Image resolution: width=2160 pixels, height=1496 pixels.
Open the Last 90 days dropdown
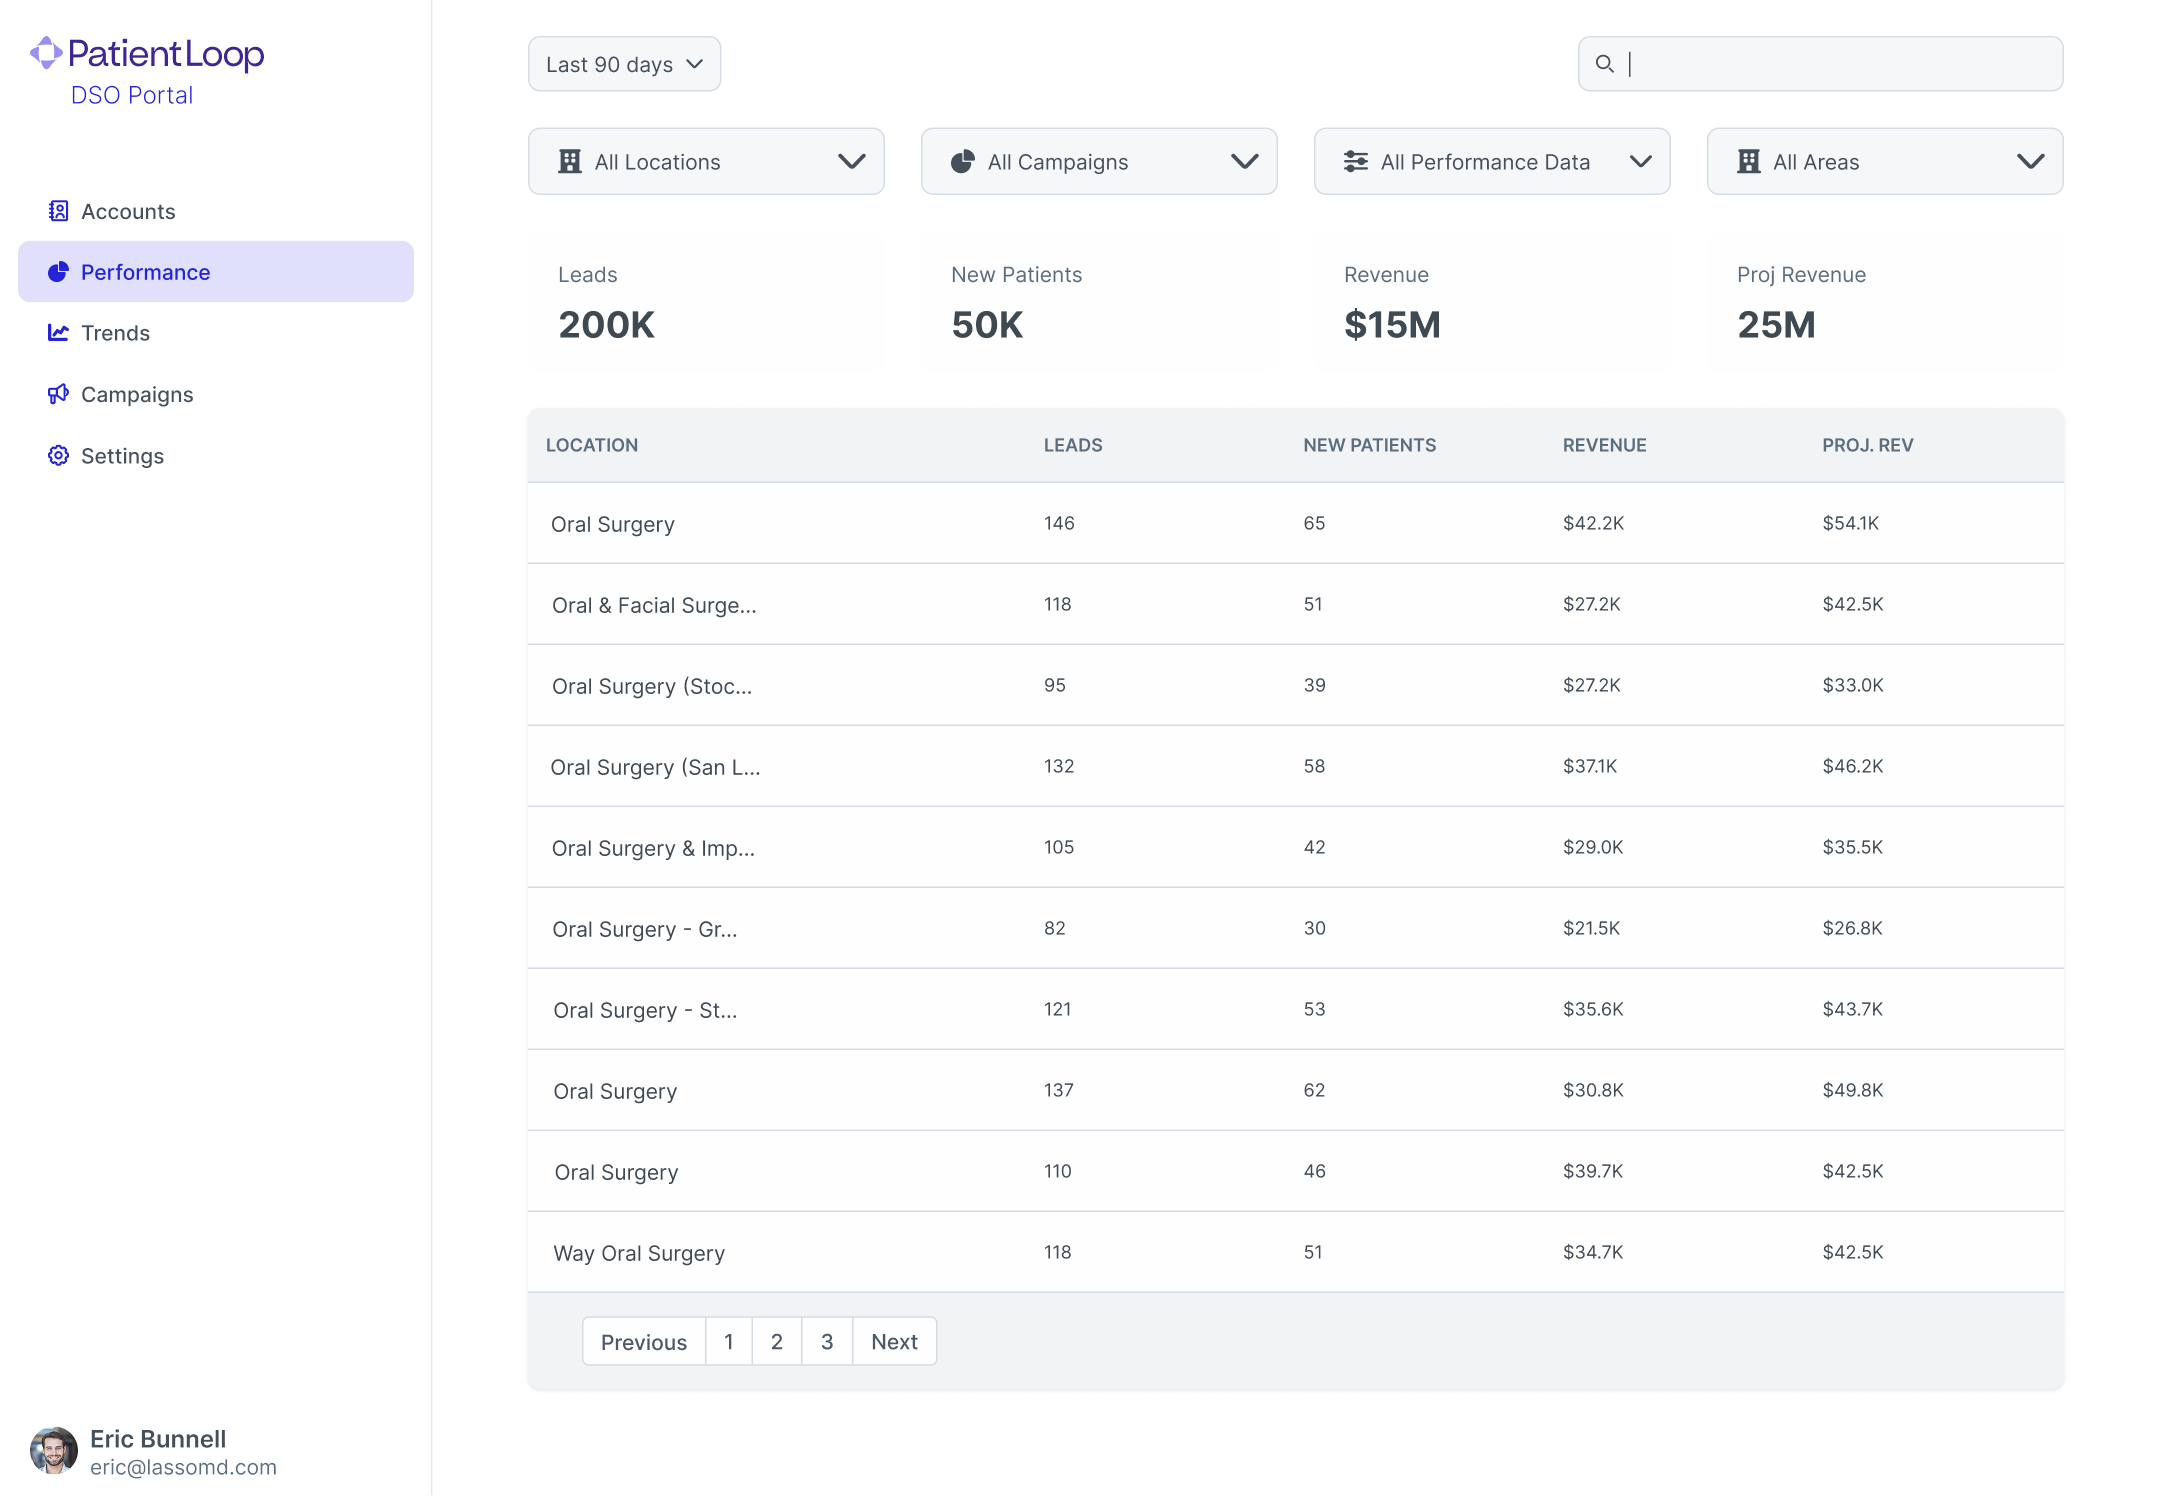(x=624, y=64)
